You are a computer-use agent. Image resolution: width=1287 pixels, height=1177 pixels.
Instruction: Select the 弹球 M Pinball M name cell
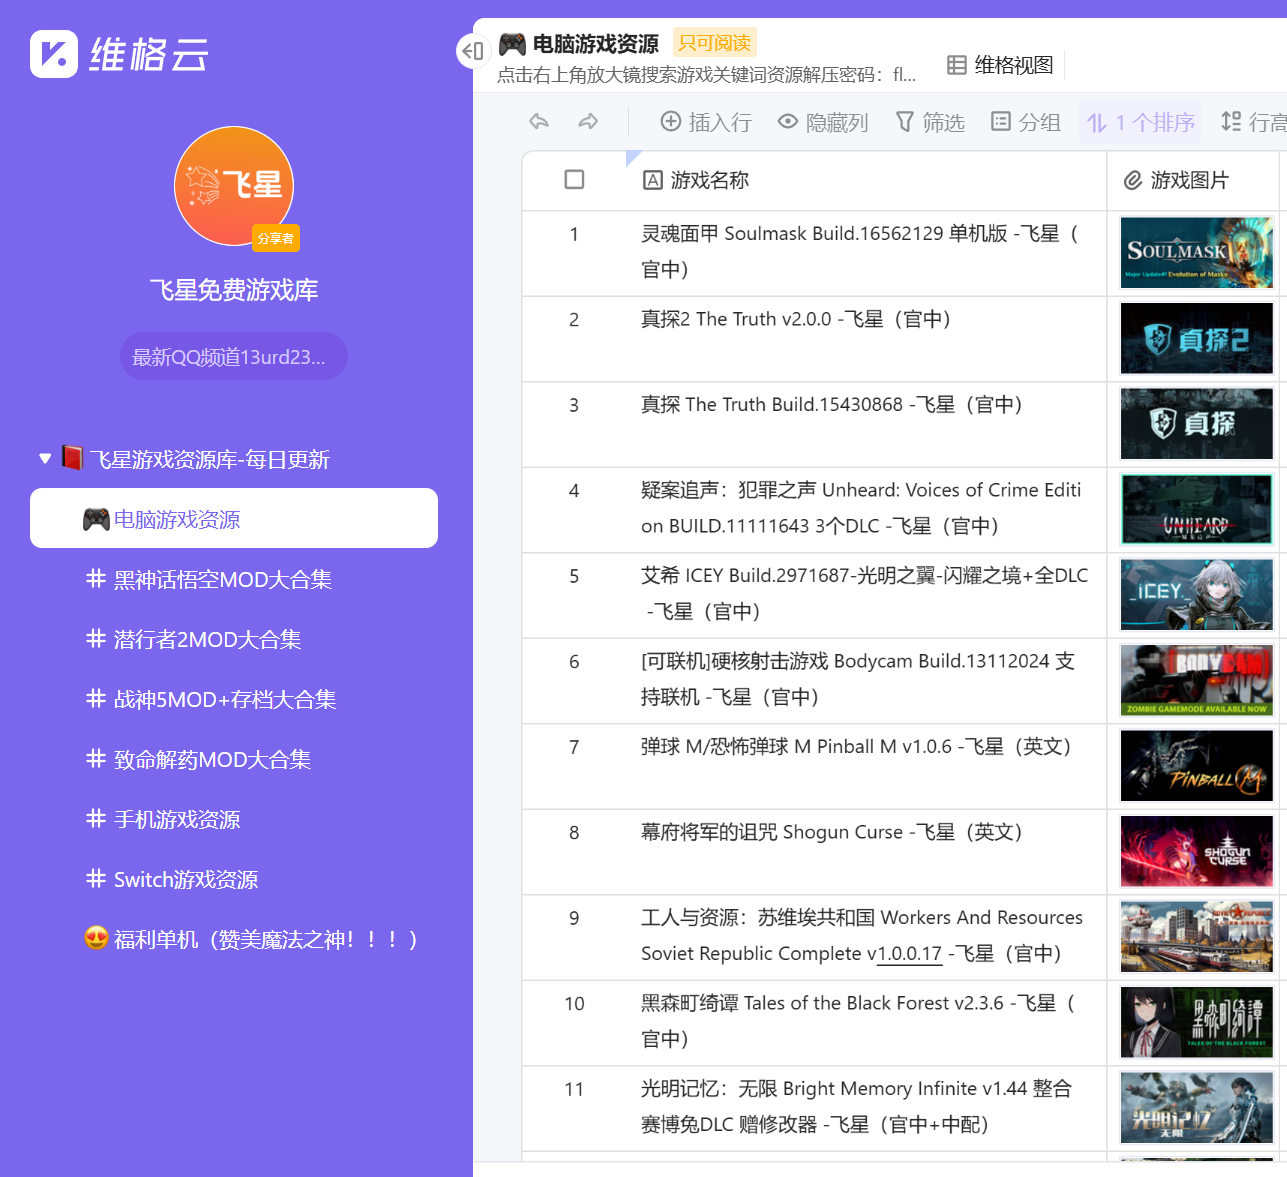click(866, 766)
